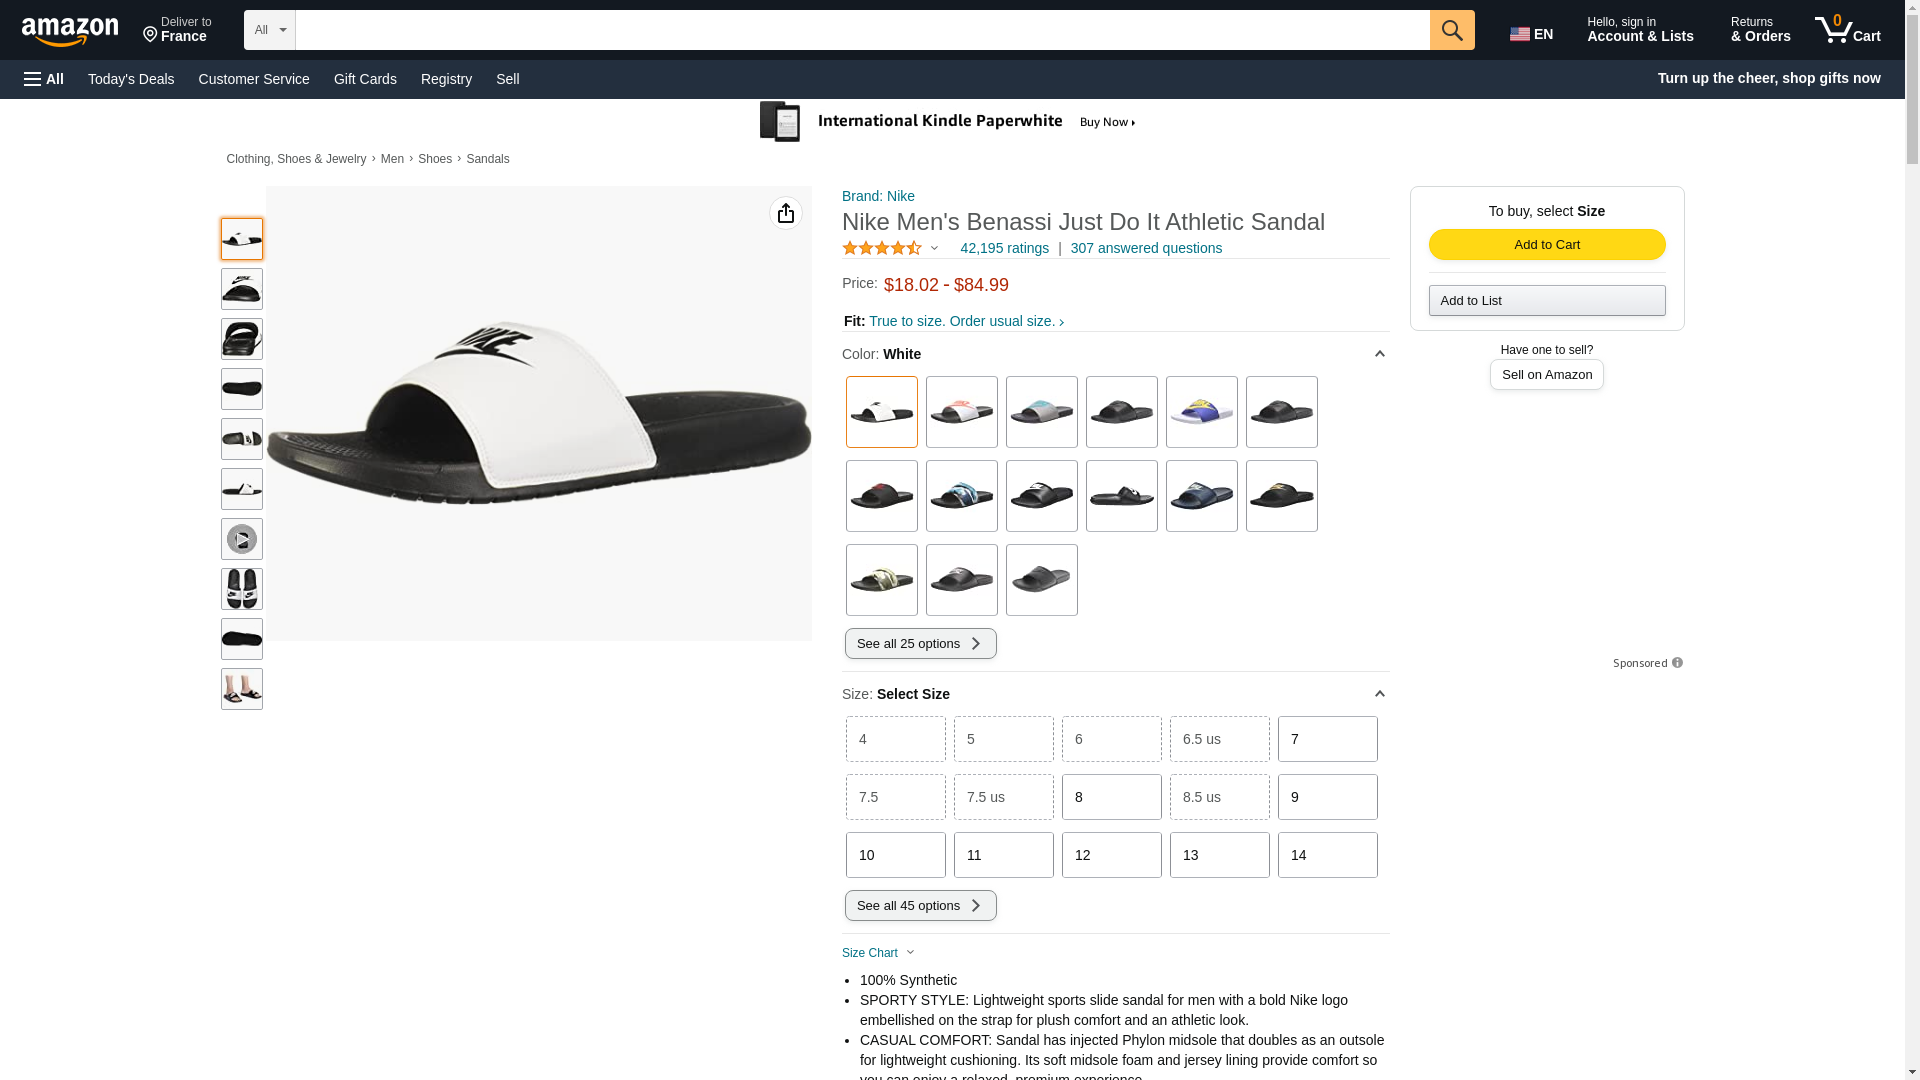Choose size 10 option

895,855
